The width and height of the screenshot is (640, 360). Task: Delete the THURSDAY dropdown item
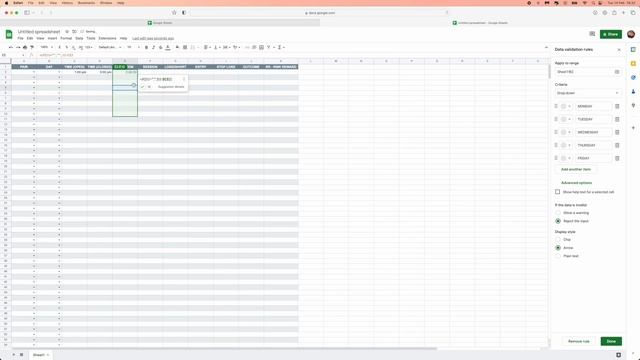pos(617,145)
